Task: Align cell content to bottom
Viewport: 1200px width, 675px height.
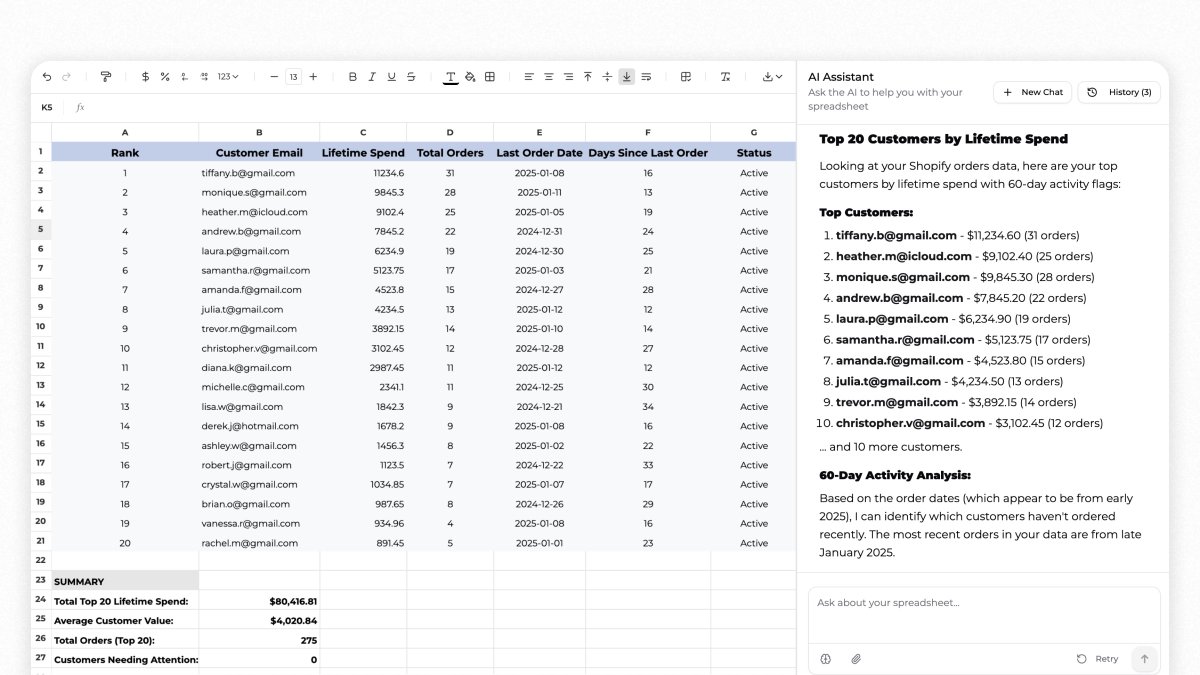Action: click(x=627, y=77)
